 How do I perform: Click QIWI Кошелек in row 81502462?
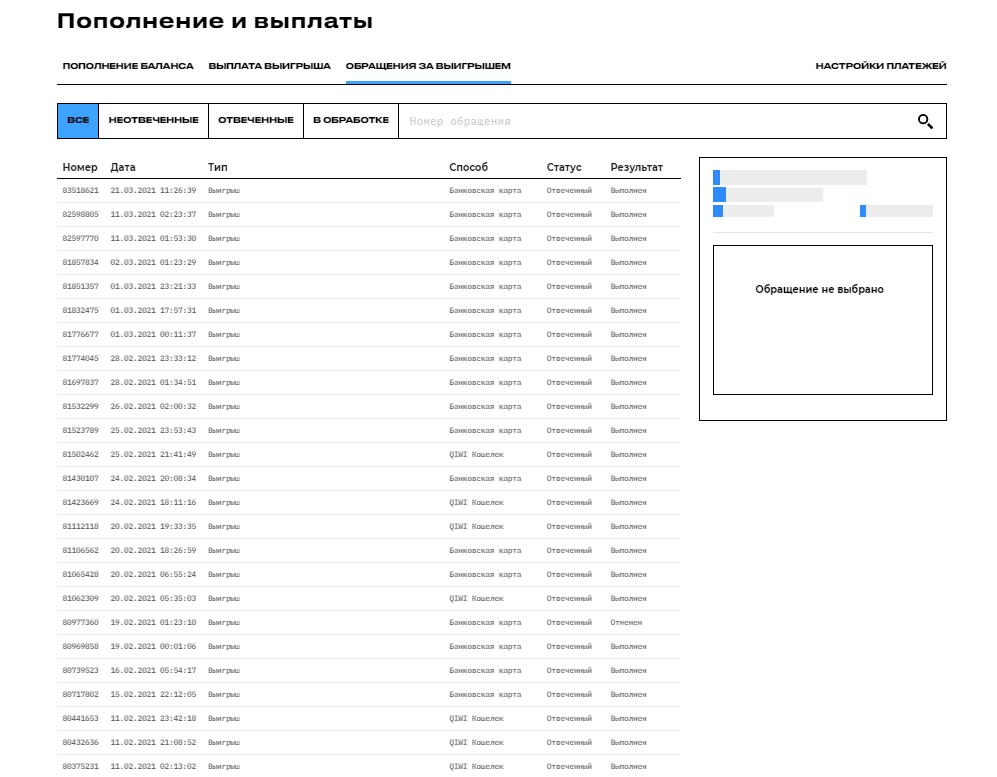click(476, 455)
